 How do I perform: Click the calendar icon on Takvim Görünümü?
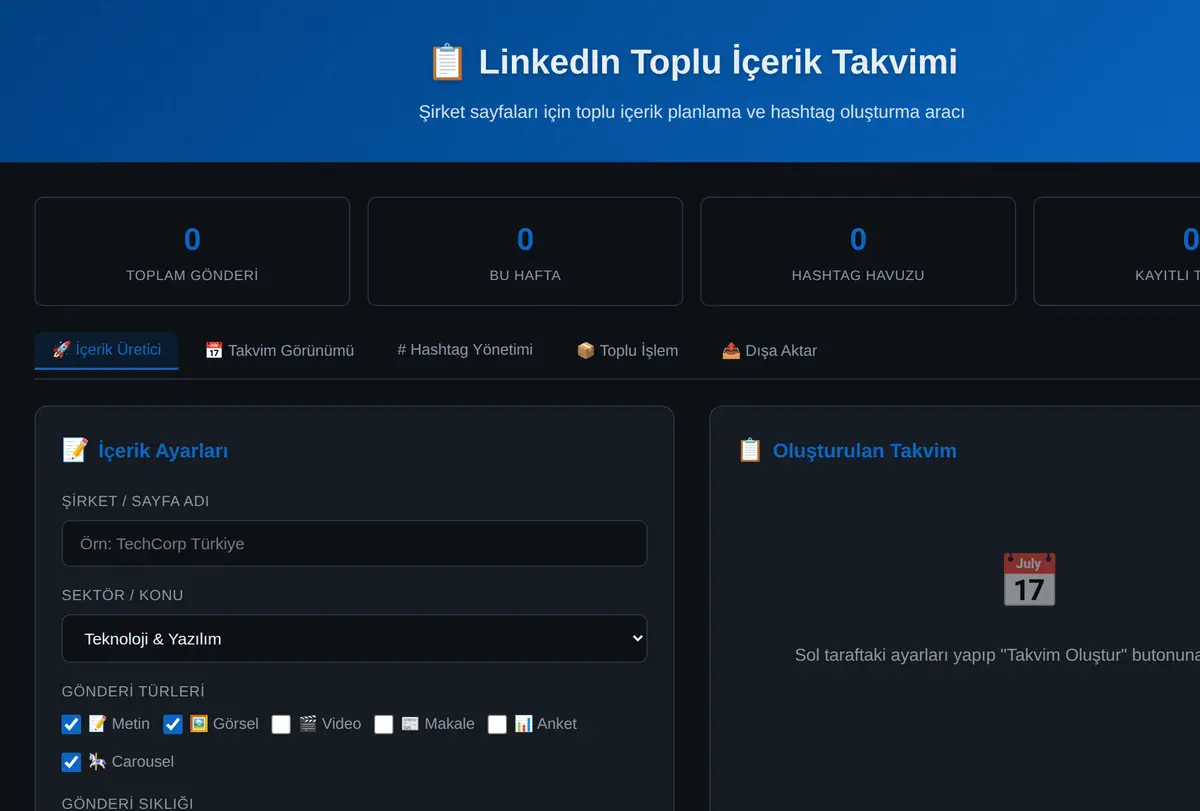coord(214,350)
